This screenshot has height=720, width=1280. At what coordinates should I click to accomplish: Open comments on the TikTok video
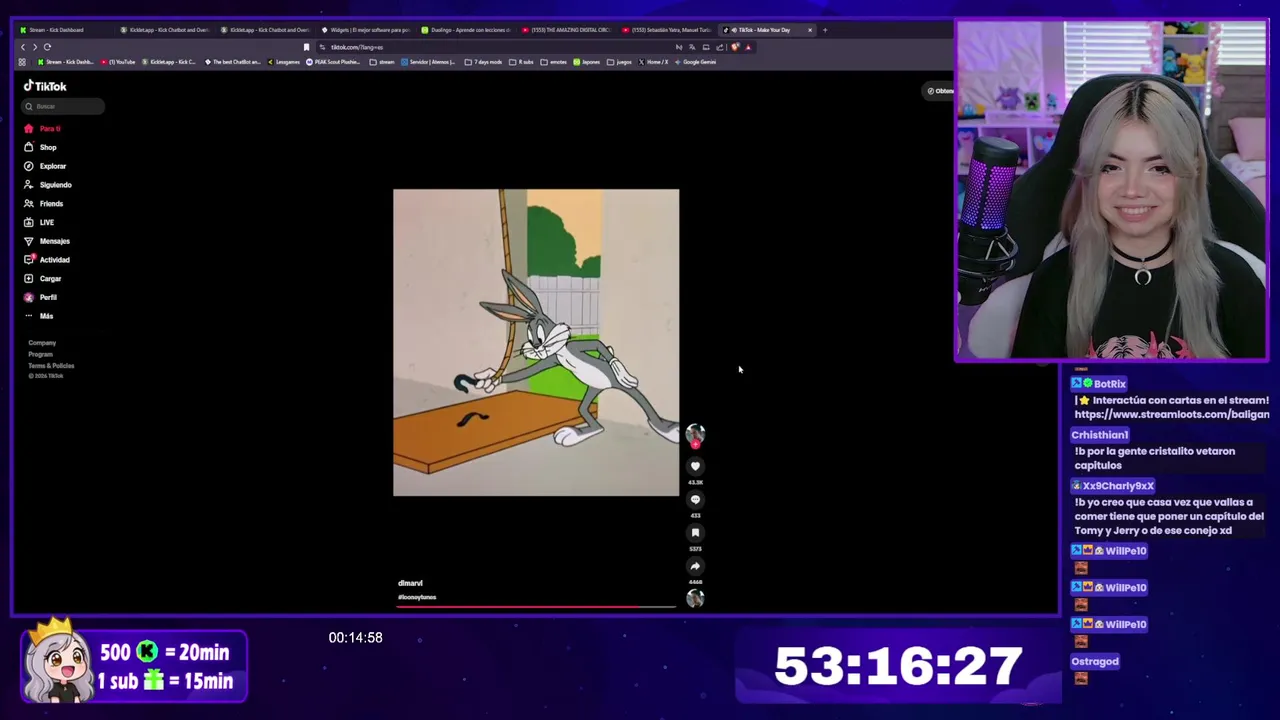coord(695,499)
